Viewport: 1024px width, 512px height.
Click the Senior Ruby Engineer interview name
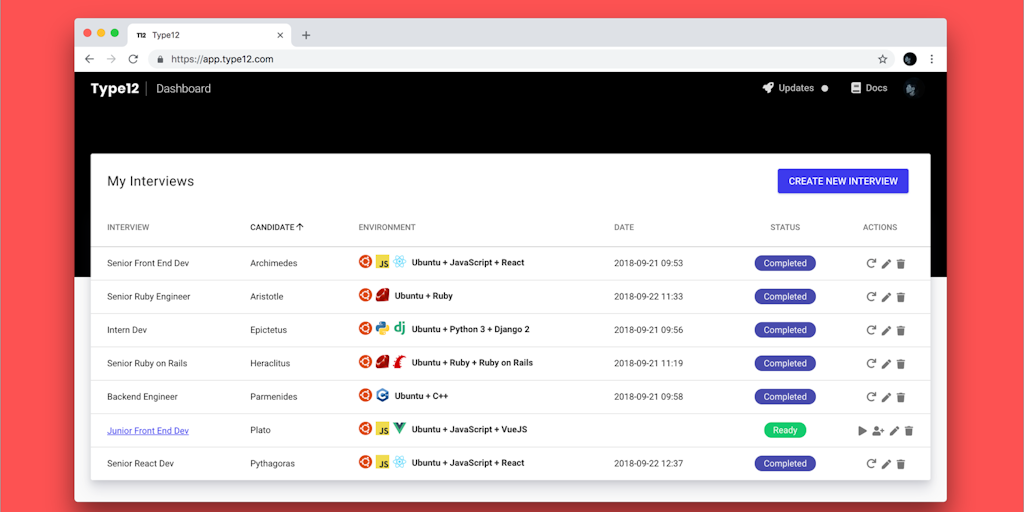149,296
